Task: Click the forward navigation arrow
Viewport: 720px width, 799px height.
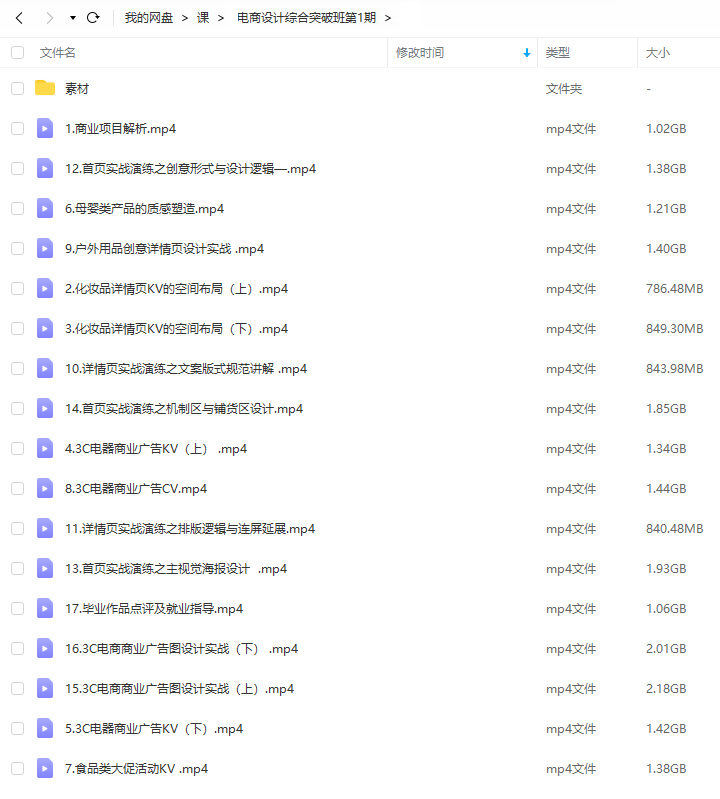Action: click(49, 18)
